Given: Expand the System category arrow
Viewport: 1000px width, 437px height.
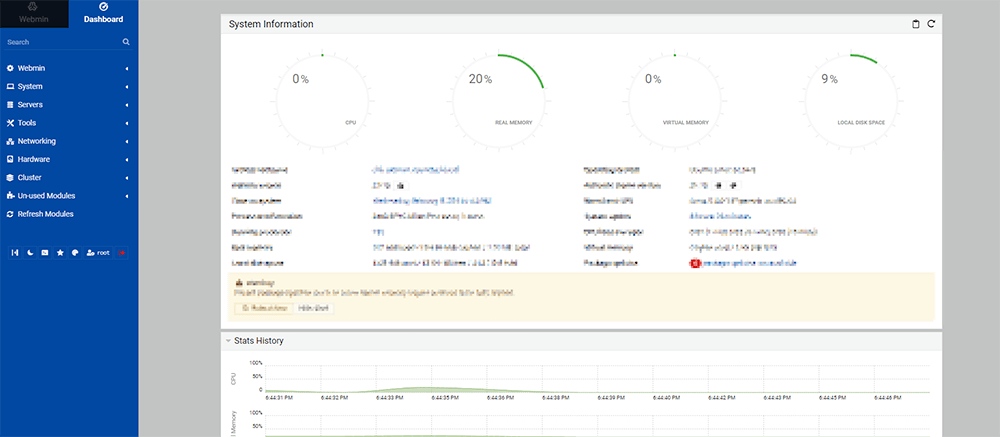Looking at the screenshot, I should point(127,87).
